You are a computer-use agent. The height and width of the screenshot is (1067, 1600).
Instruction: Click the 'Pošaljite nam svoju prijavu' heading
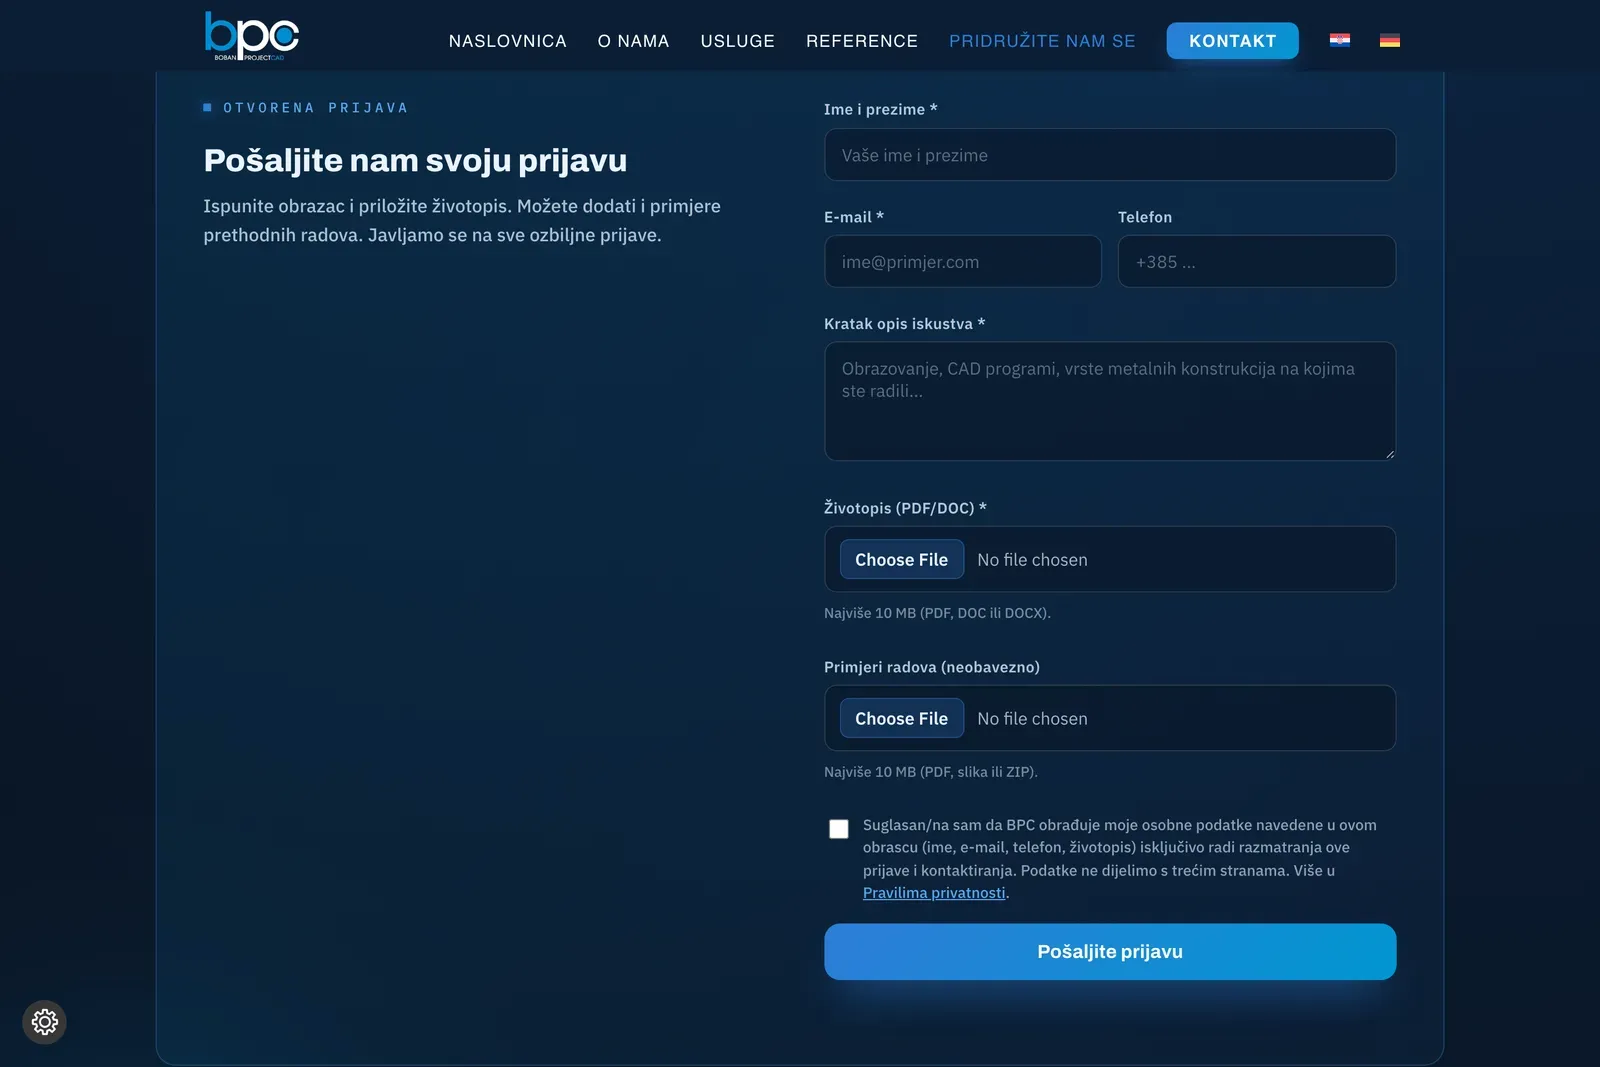(x=415, y=160)
